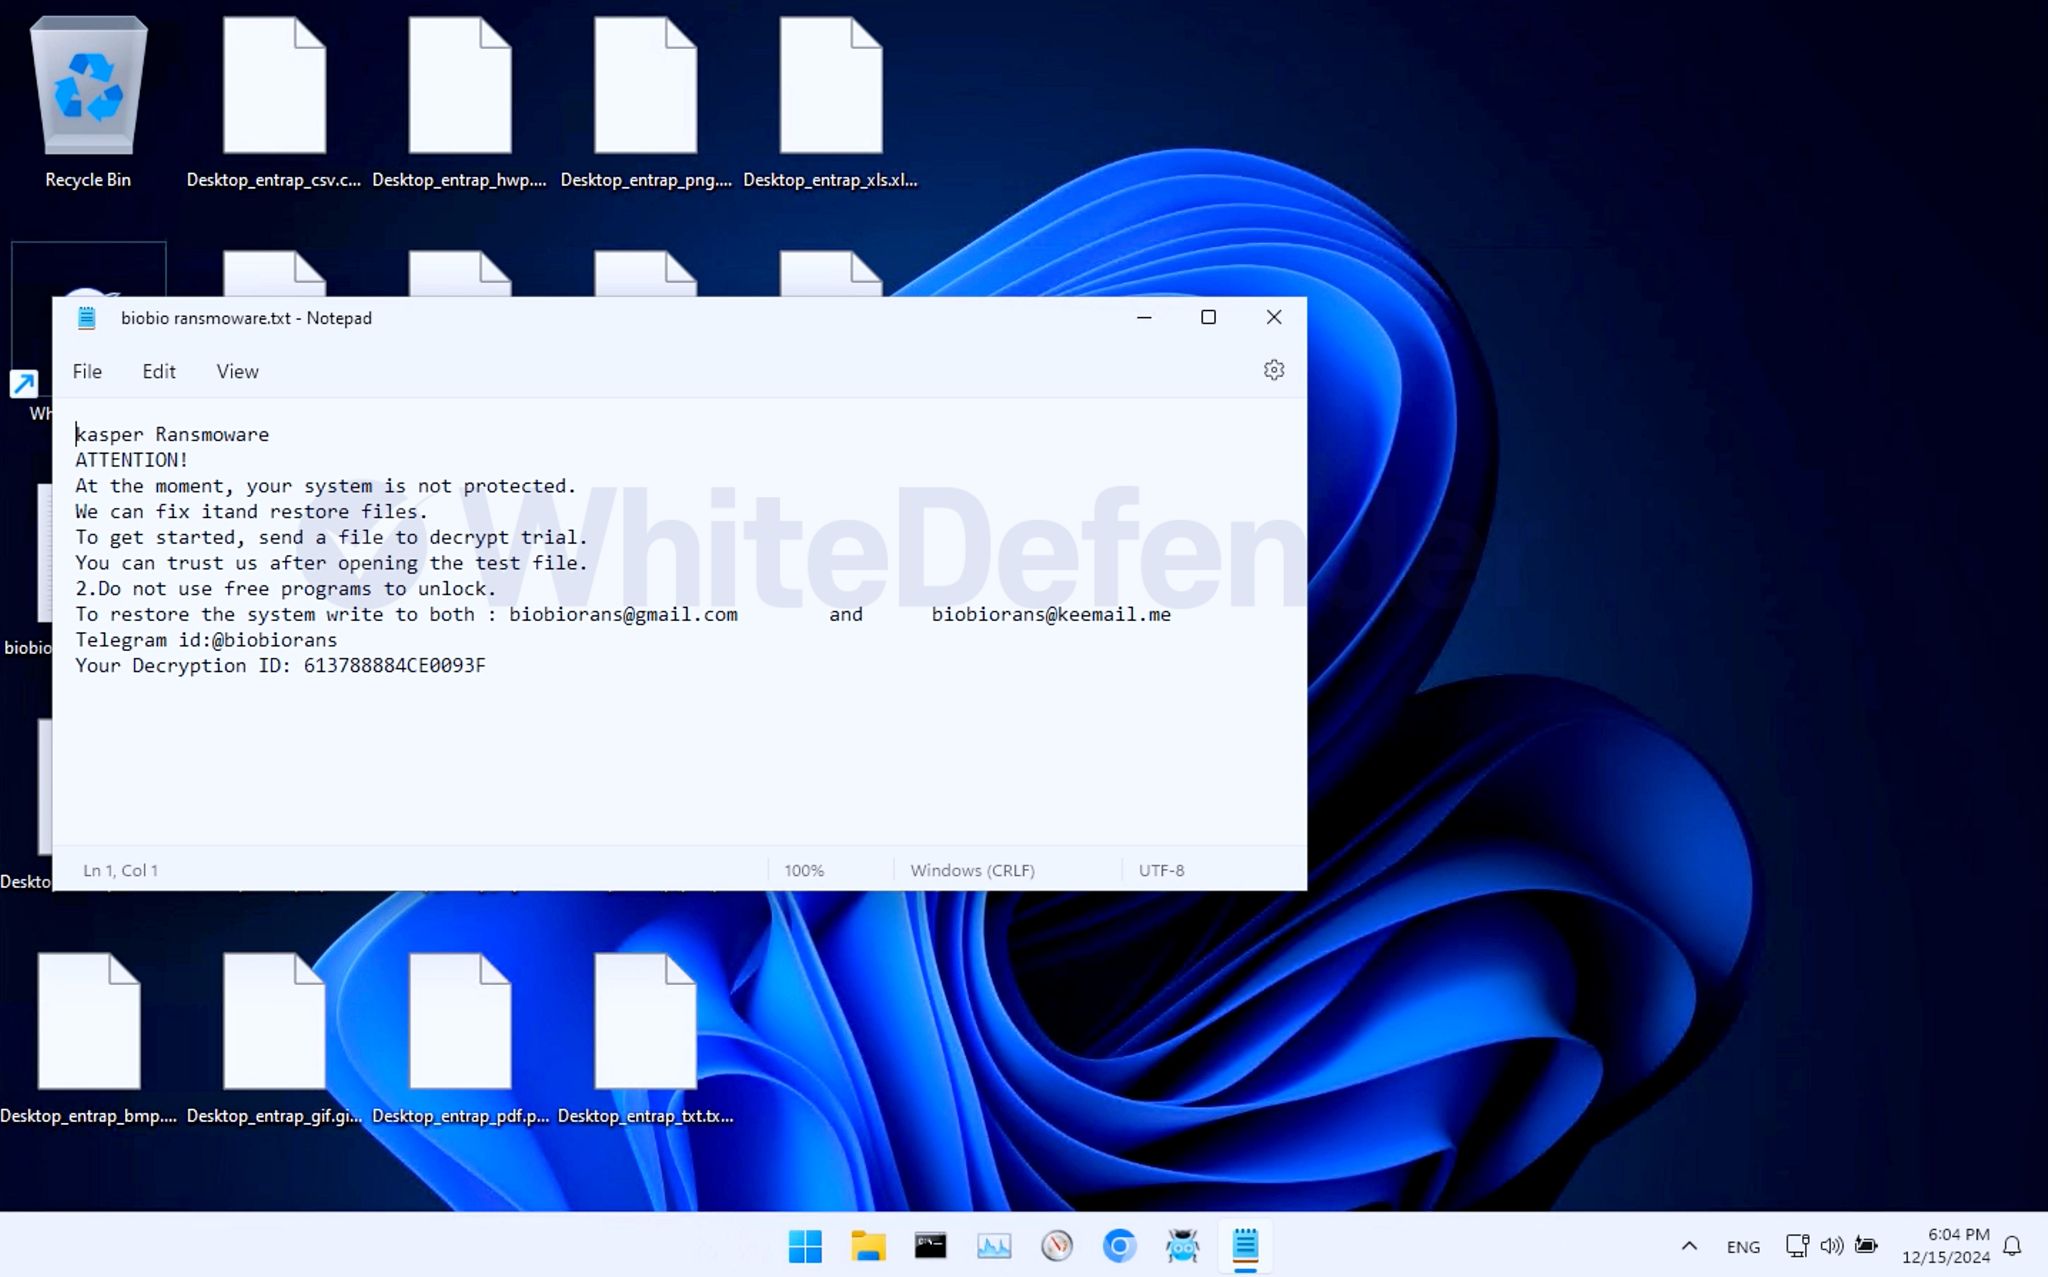The width and height of the screenshot is (2048, 1277).
Task: Switch to Notepad via its taskbar icon
Action: pos(1245,1245)
